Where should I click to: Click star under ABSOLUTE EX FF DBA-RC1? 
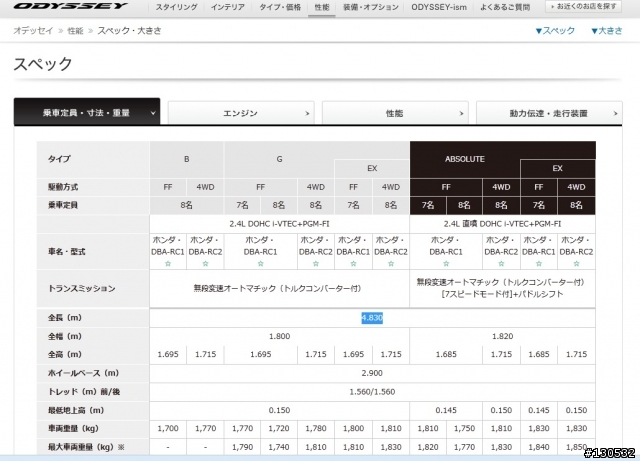coord(539,264)
